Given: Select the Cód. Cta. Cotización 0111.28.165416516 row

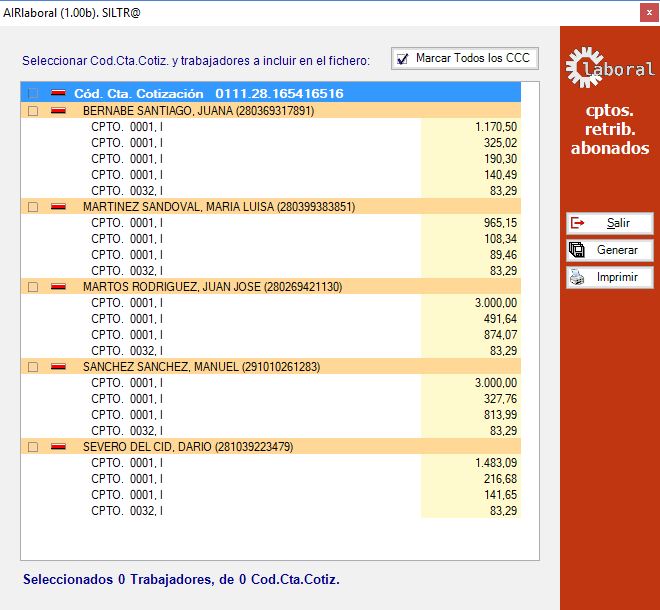Looking at the screenshot, I should (x=271, y=93).
